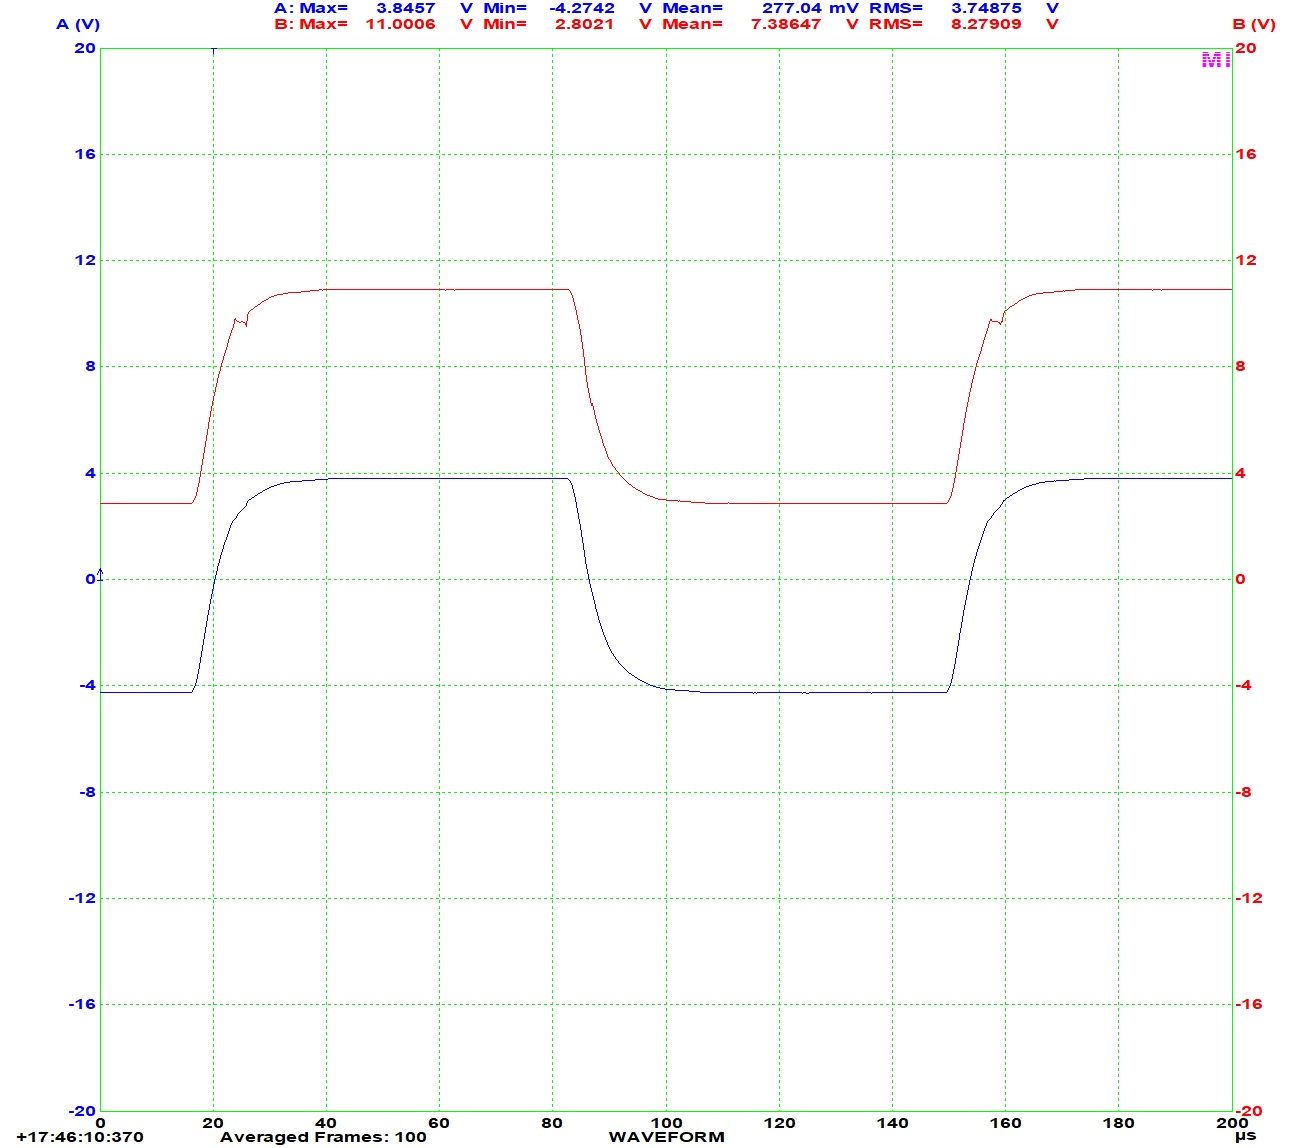Click the 200 tick on the time axis
Viewport: 1316px width, 1148px height.
point(1232,1123)
